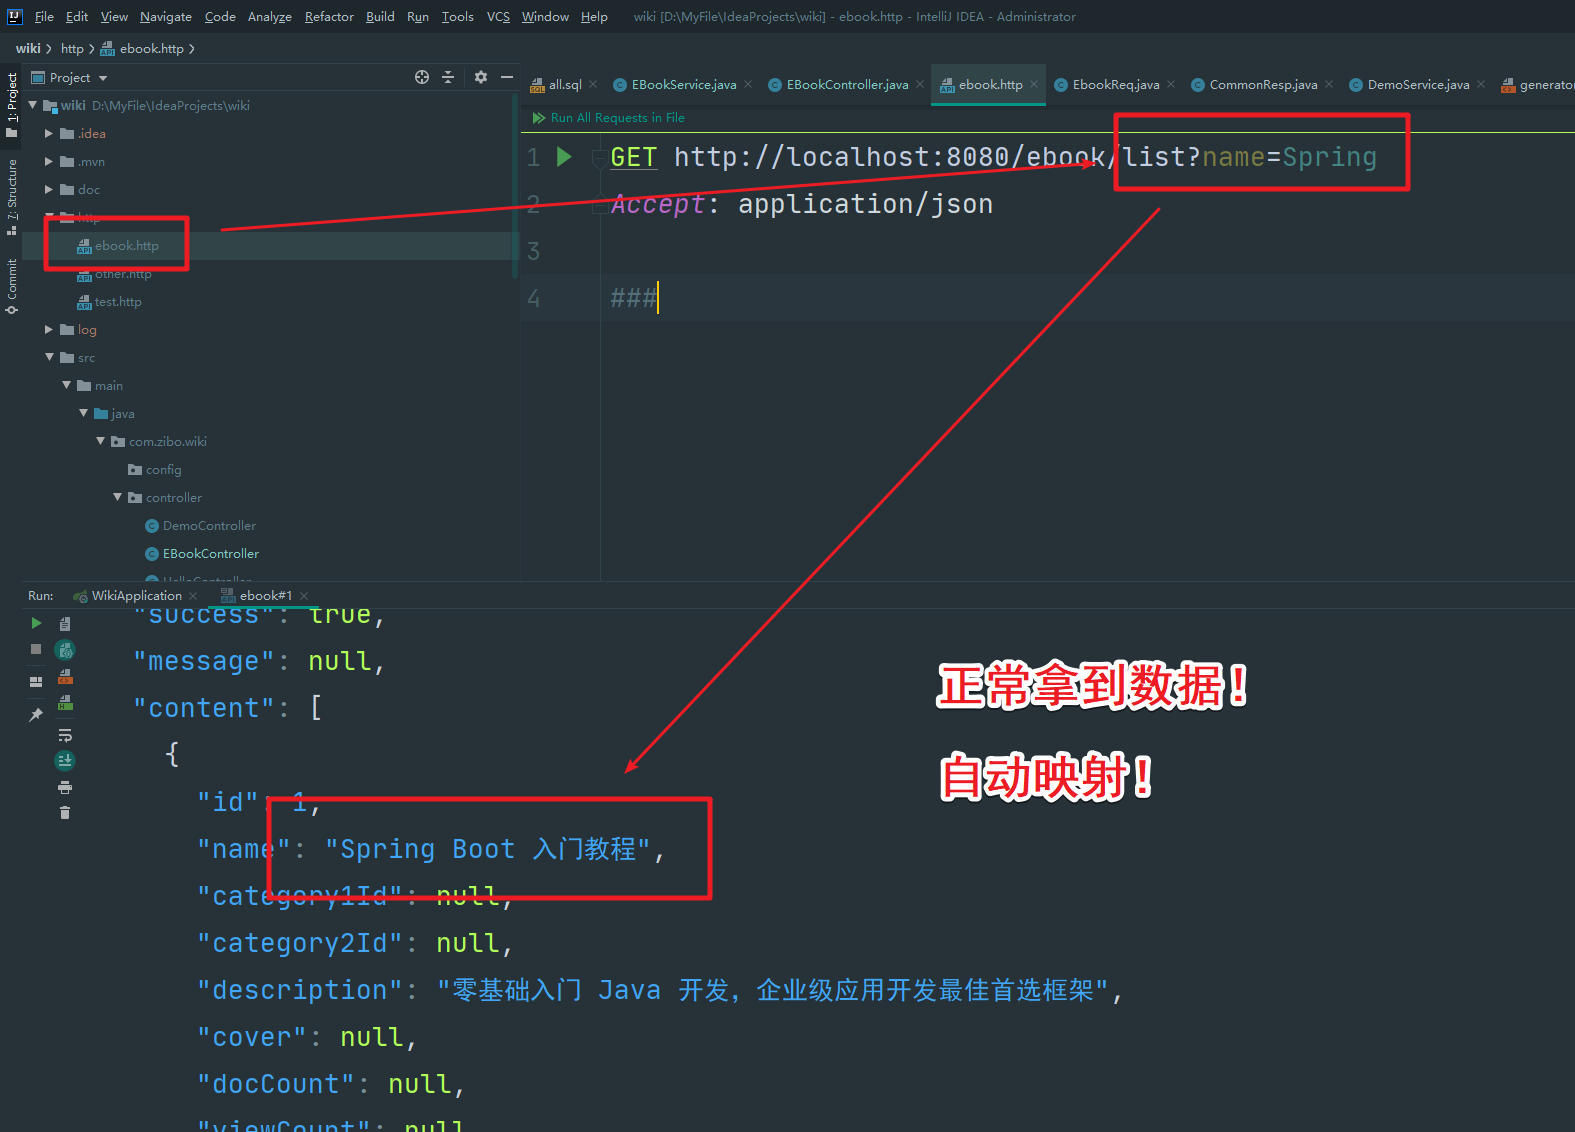Image resolution: width=1575 pixels, height=1132 pixels.
Task: Open the Navigate menu
Action: pyautogui.click(x=166, y=16)
